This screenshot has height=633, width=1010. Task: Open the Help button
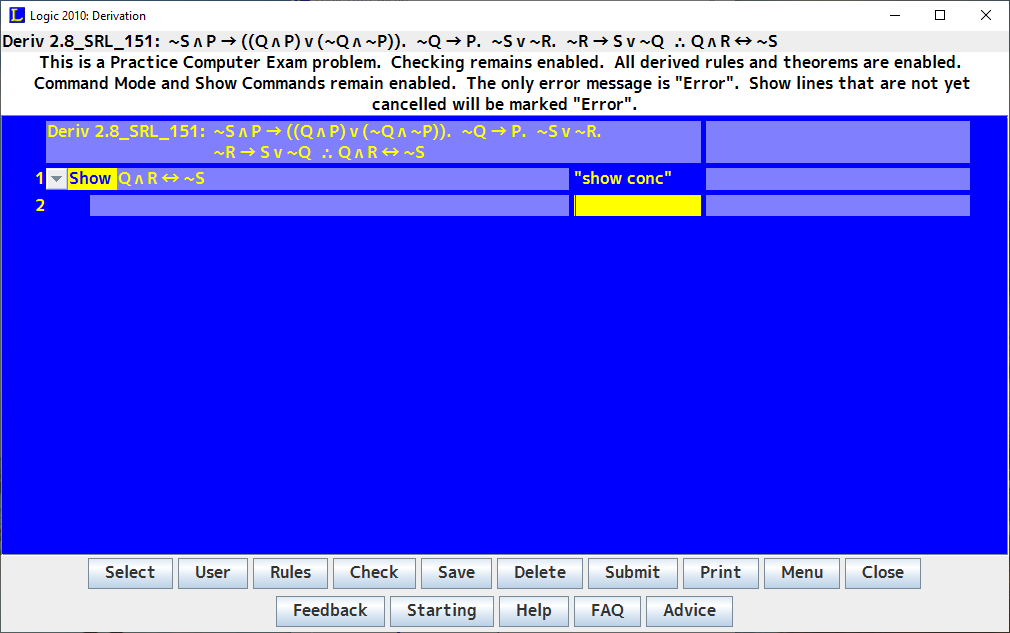click(534, 610)
